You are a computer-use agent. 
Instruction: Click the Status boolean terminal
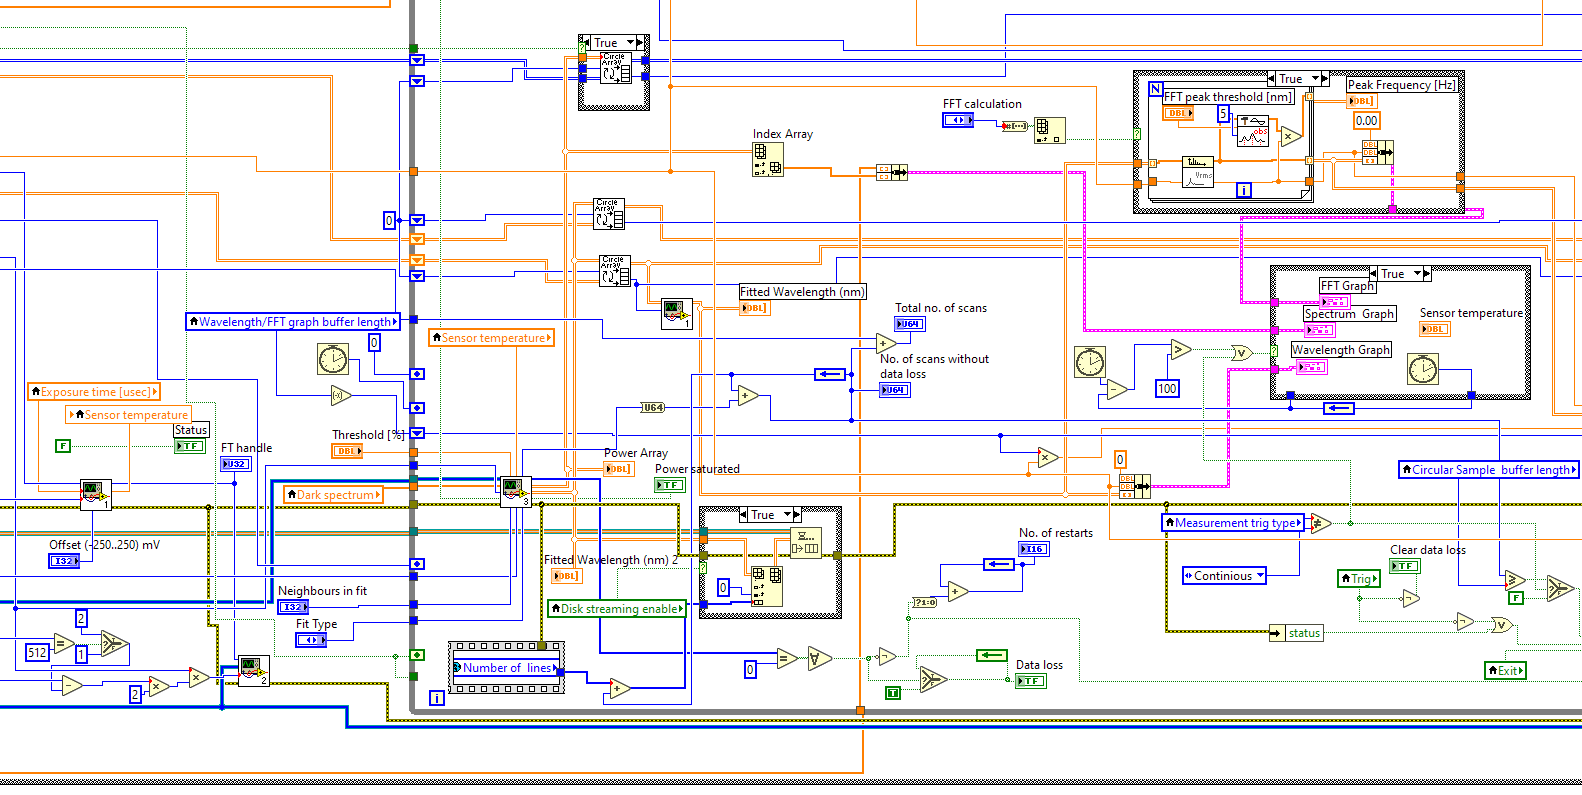pyautogui.click(x=189, y=446)
